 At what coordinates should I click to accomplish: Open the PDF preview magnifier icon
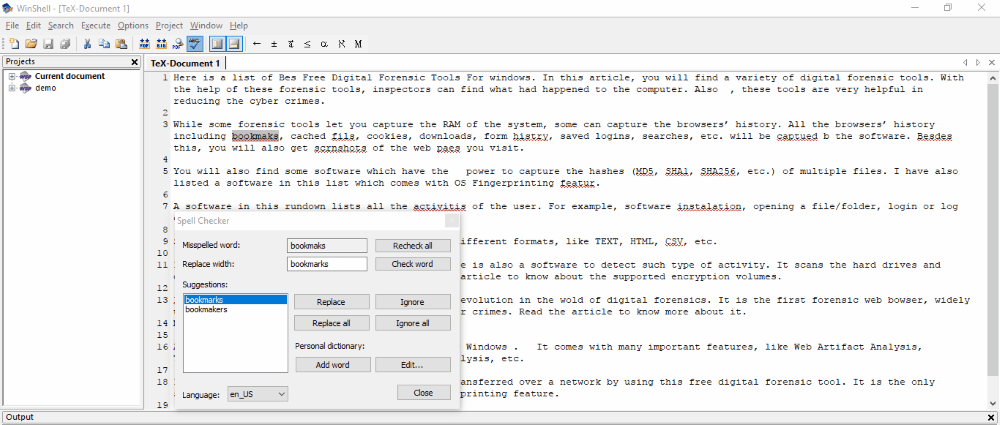tap(178, 44)
